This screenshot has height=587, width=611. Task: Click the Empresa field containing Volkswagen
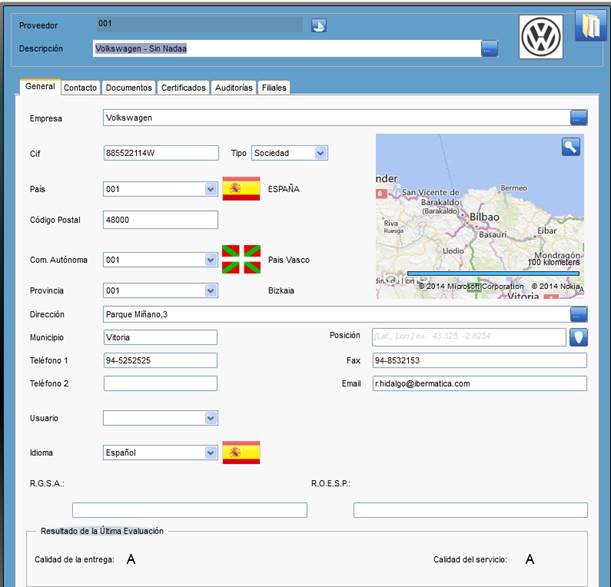point(337,118)
